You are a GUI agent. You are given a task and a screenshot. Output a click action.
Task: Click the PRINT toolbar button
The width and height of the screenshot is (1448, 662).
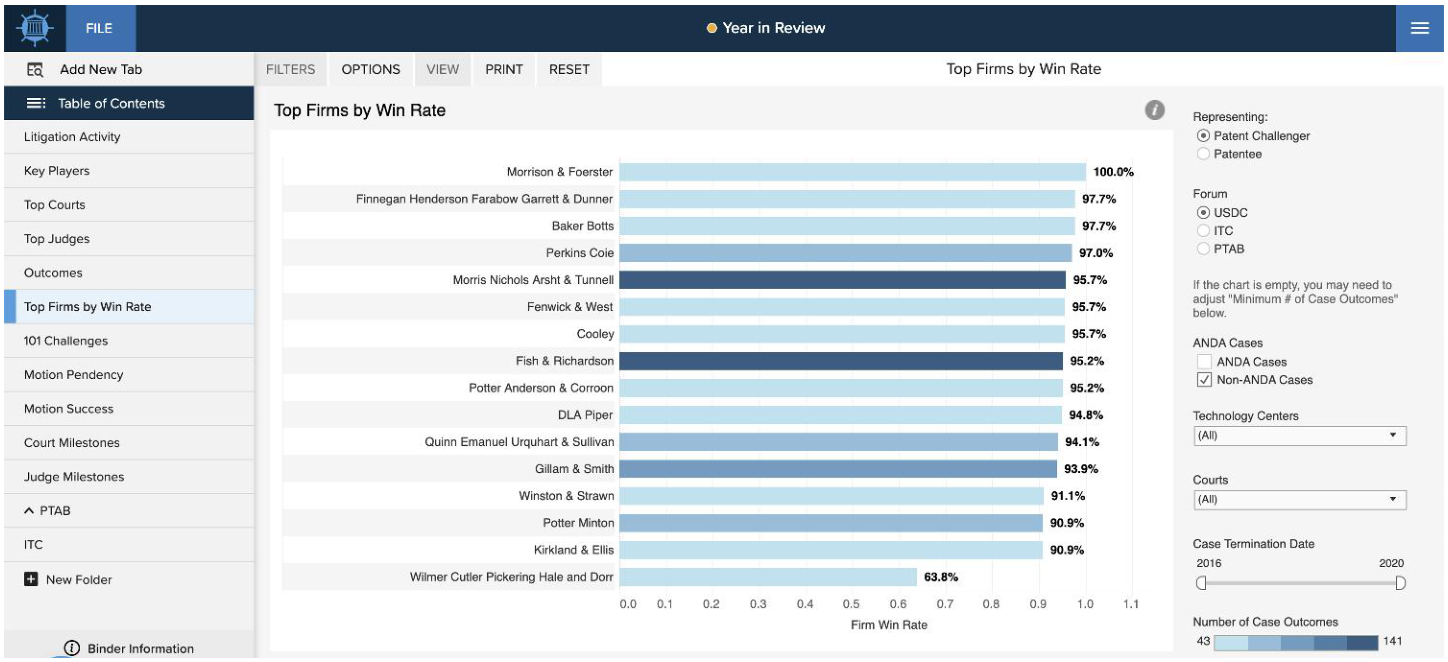pos(504,69)
